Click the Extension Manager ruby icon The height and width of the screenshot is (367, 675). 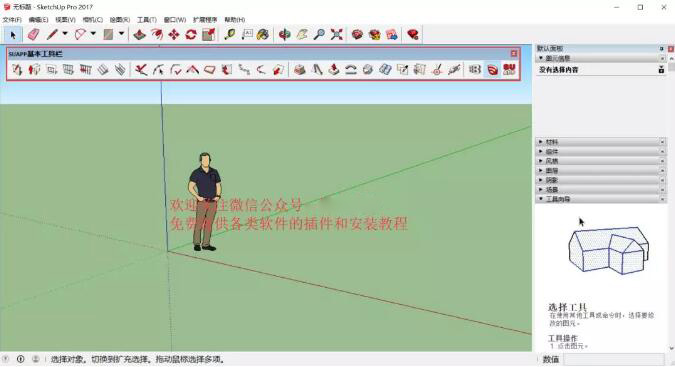413,34
